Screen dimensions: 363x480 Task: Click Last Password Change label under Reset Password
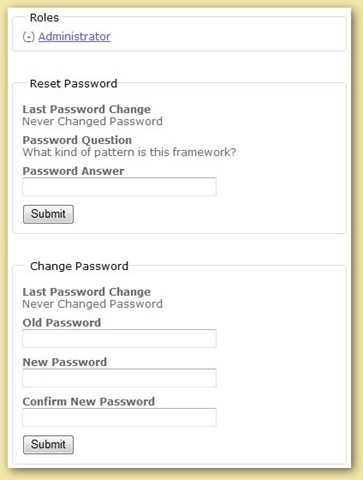[x=87, y=109]
